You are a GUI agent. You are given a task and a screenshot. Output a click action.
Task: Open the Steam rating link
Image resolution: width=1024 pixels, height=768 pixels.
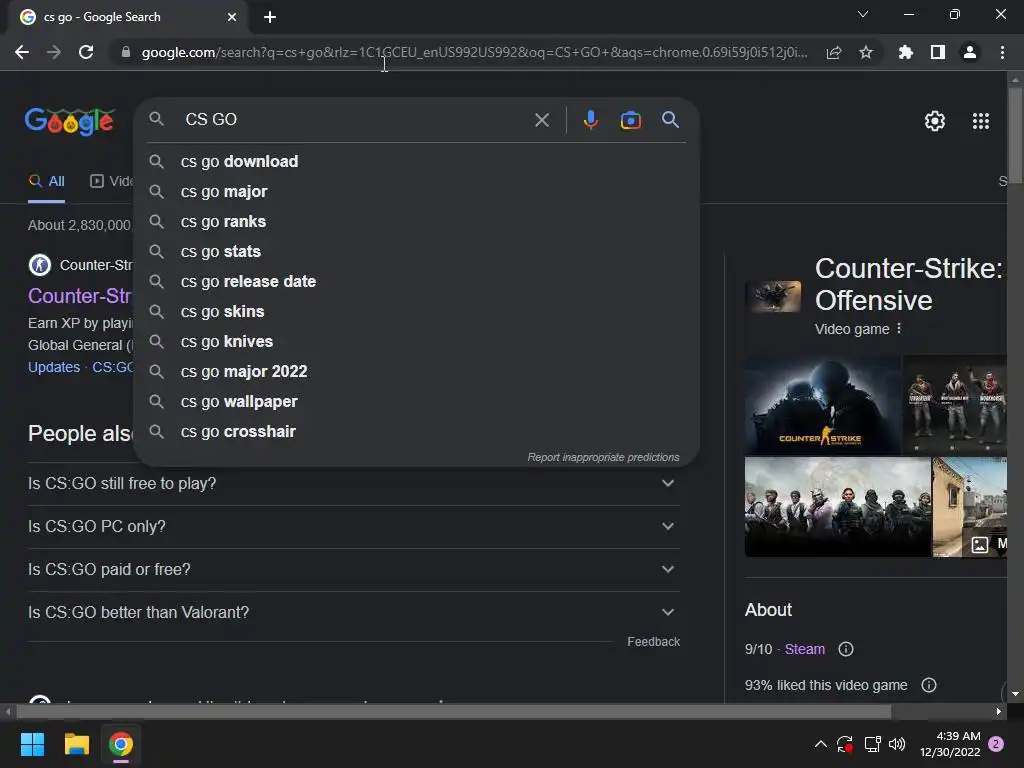click(x=805, y=649)
